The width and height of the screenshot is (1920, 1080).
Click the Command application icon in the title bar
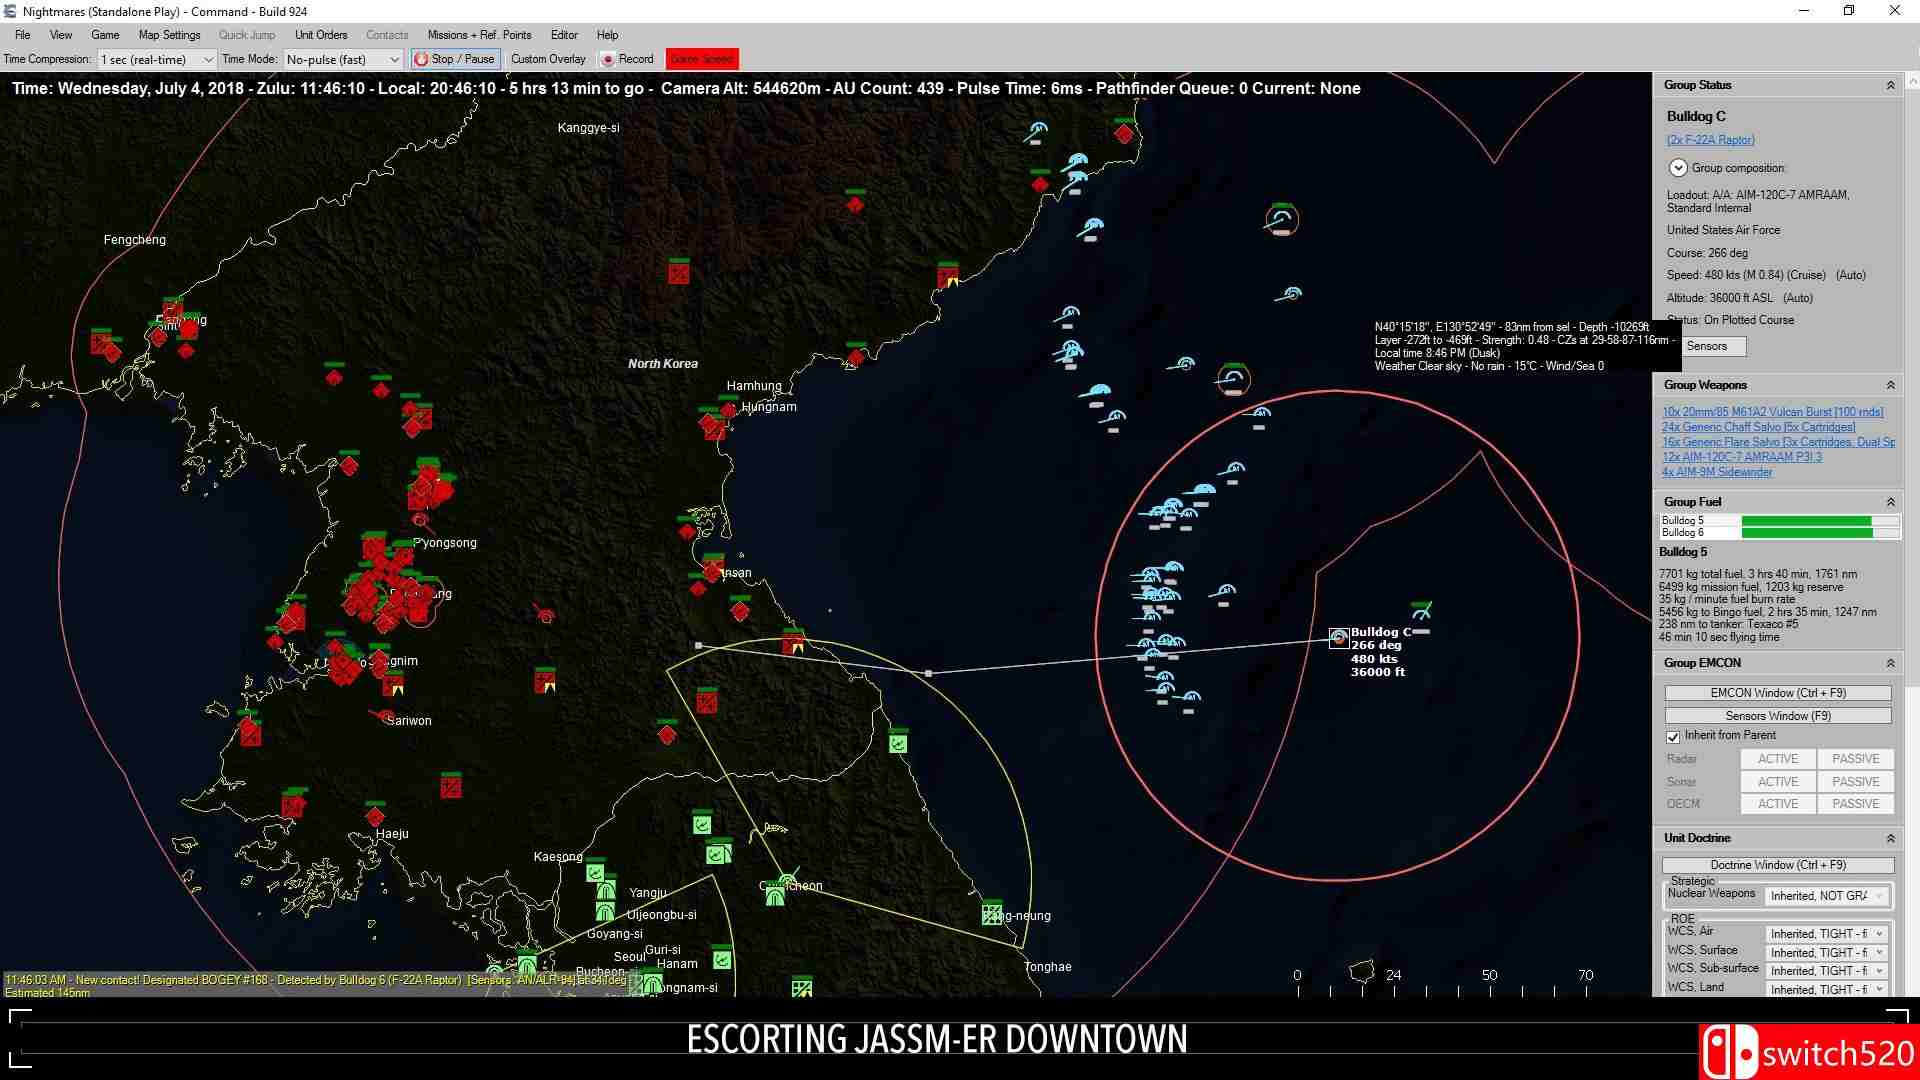pyautogui.click(x=10, y=11)
